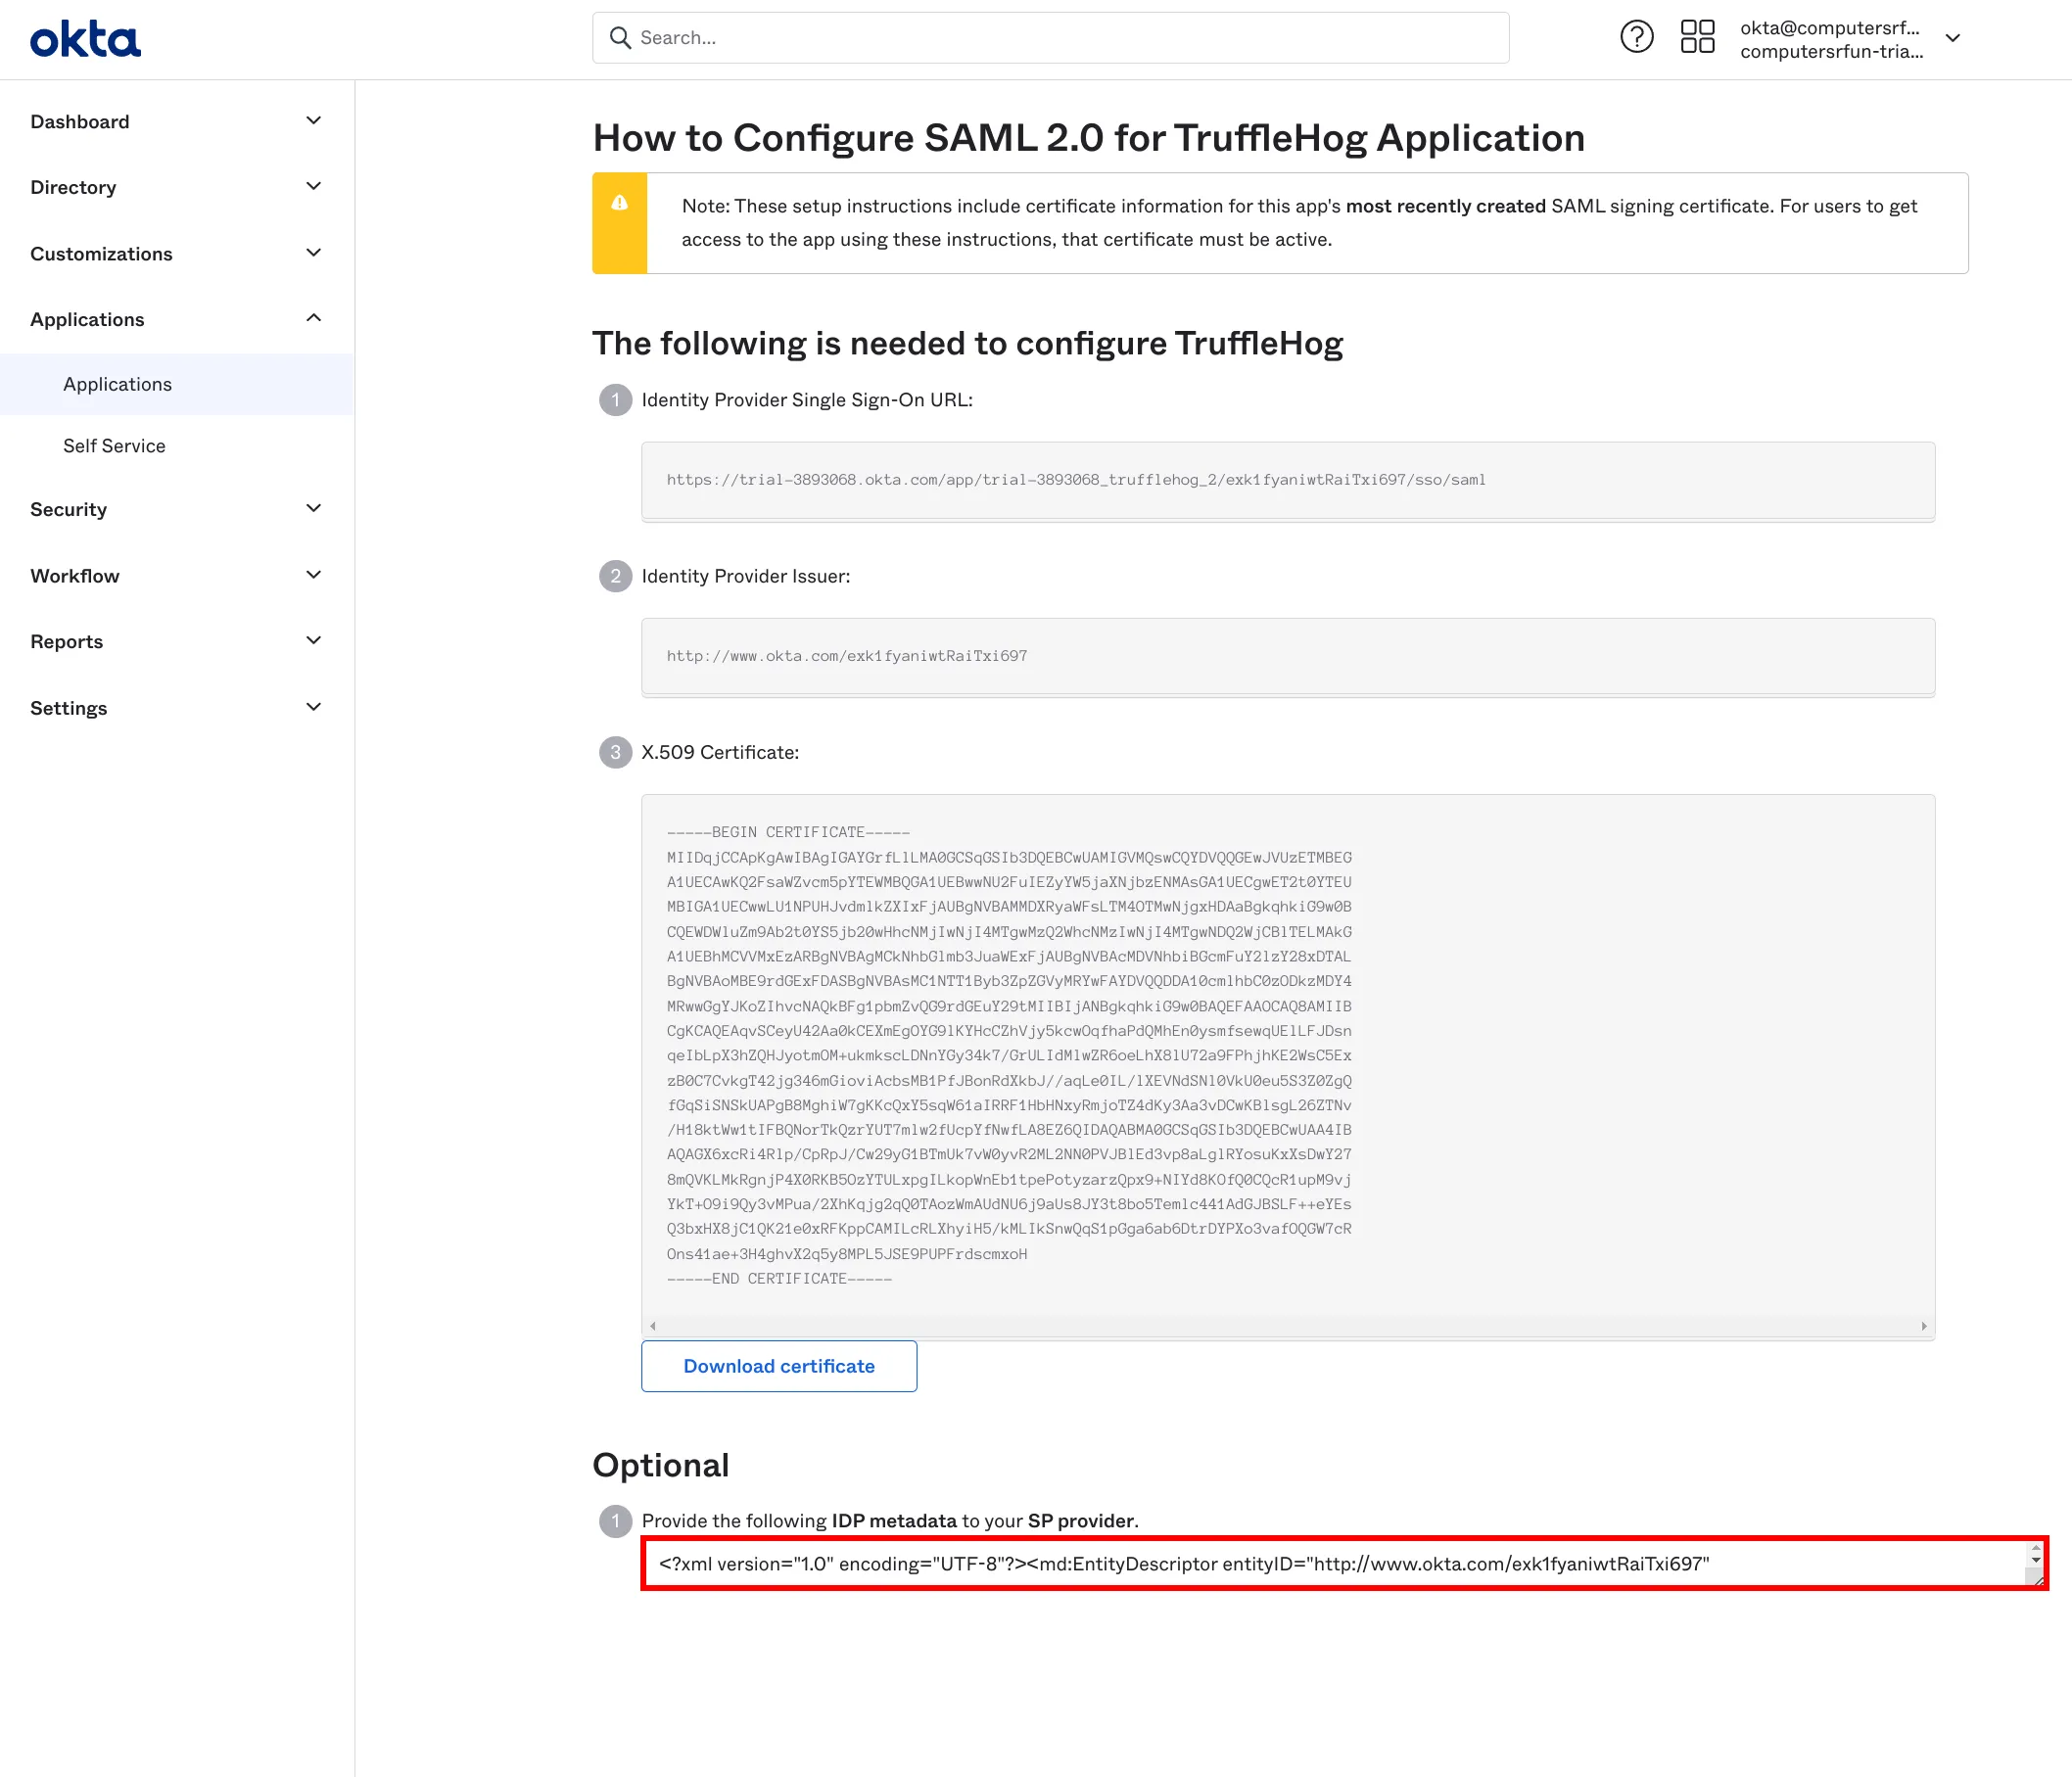Open the apps grid icon
The height and width of the screenshot is (1777, 2072).
coord(1697,37)
